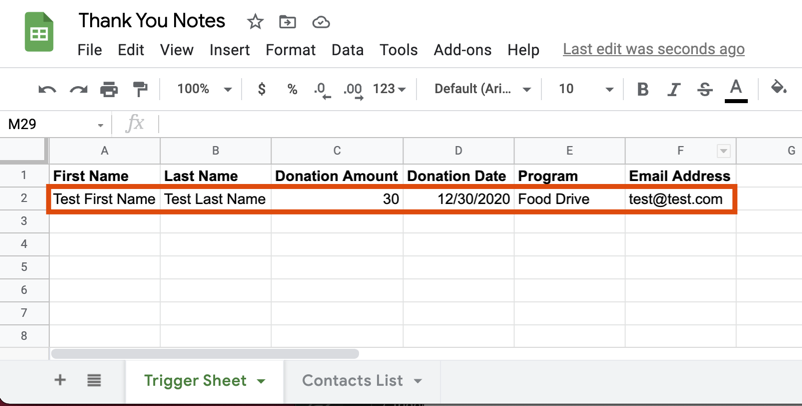
Task: Select the cell with 12/30/2020
Action: click(x=458, y=199)
